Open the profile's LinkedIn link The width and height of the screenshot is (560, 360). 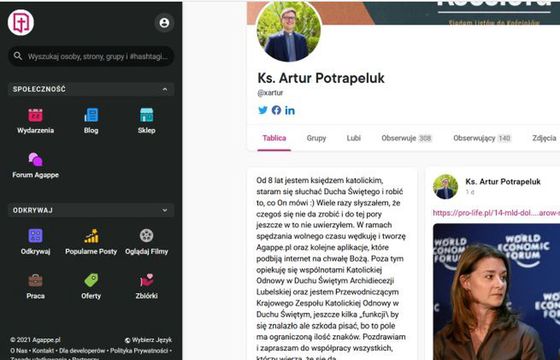point(290,110)
